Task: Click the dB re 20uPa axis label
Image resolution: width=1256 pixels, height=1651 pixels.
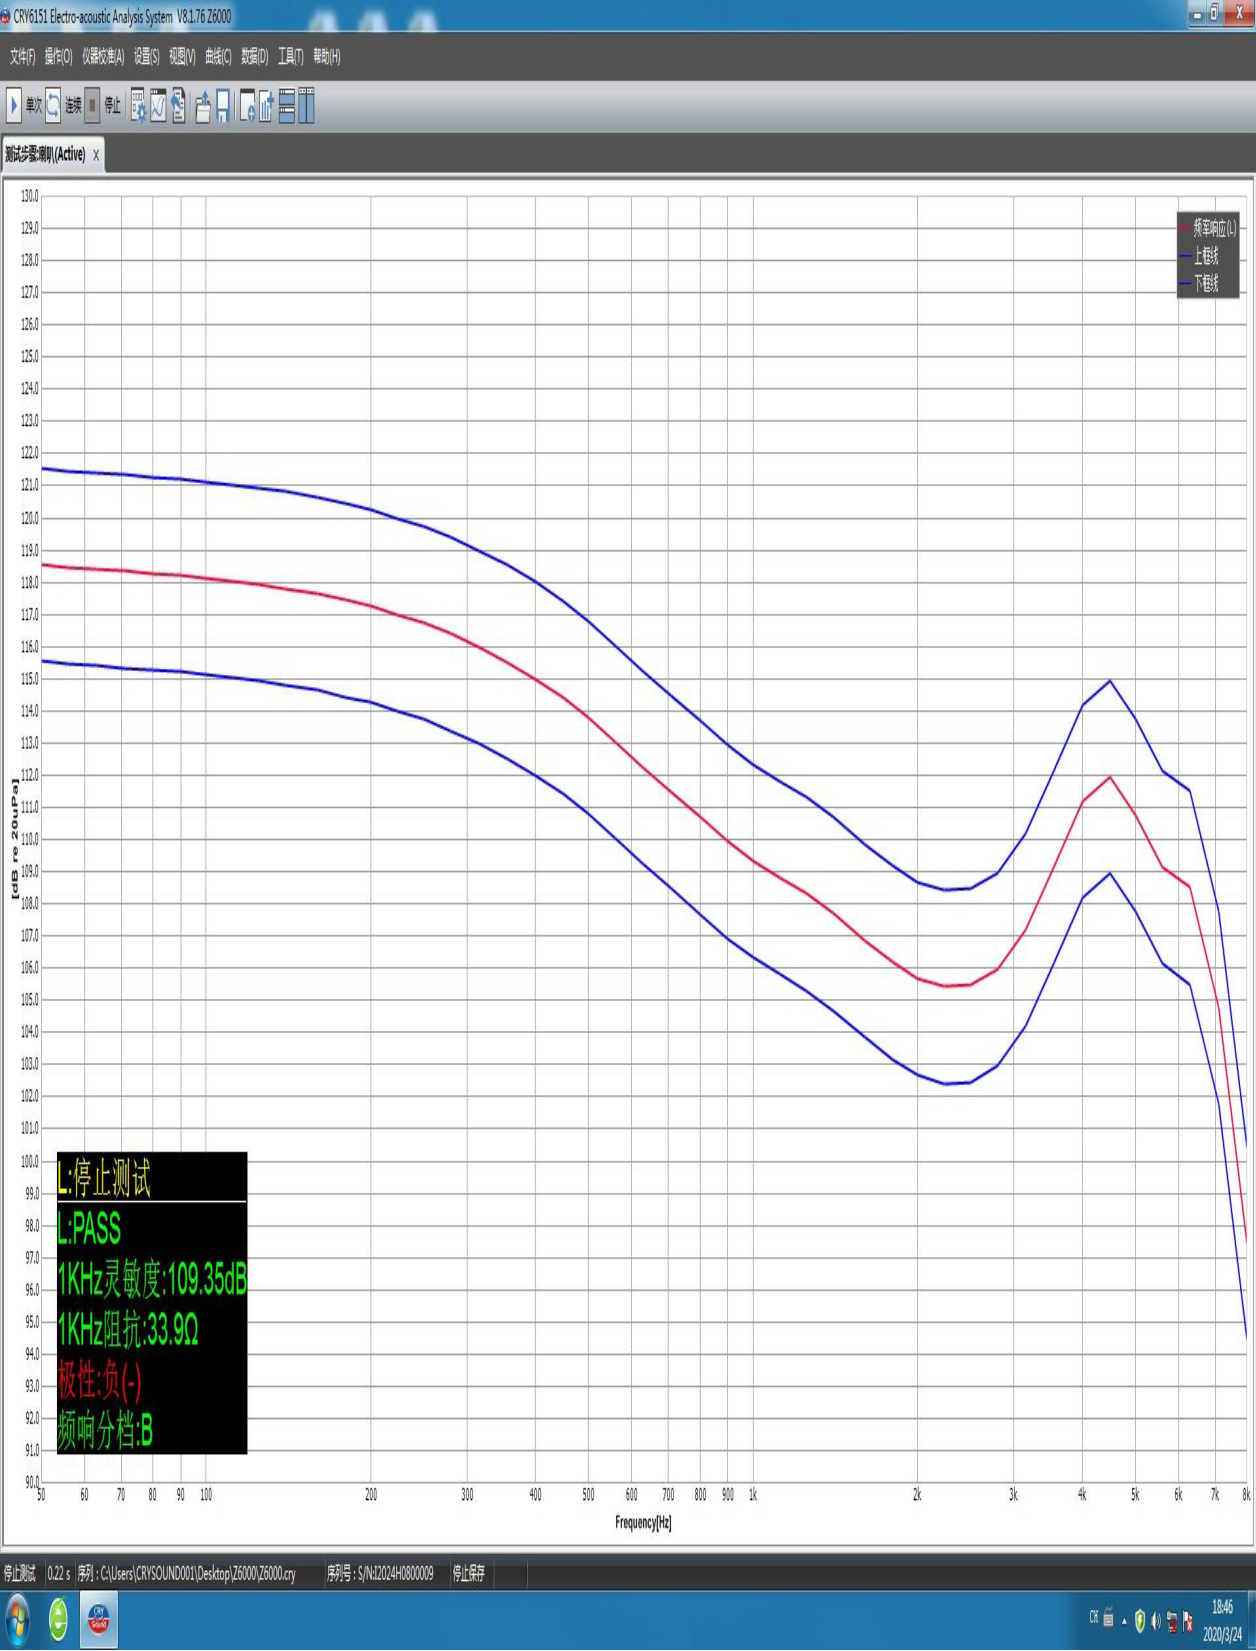Action: pyautogui.click(x=14, y=838)
